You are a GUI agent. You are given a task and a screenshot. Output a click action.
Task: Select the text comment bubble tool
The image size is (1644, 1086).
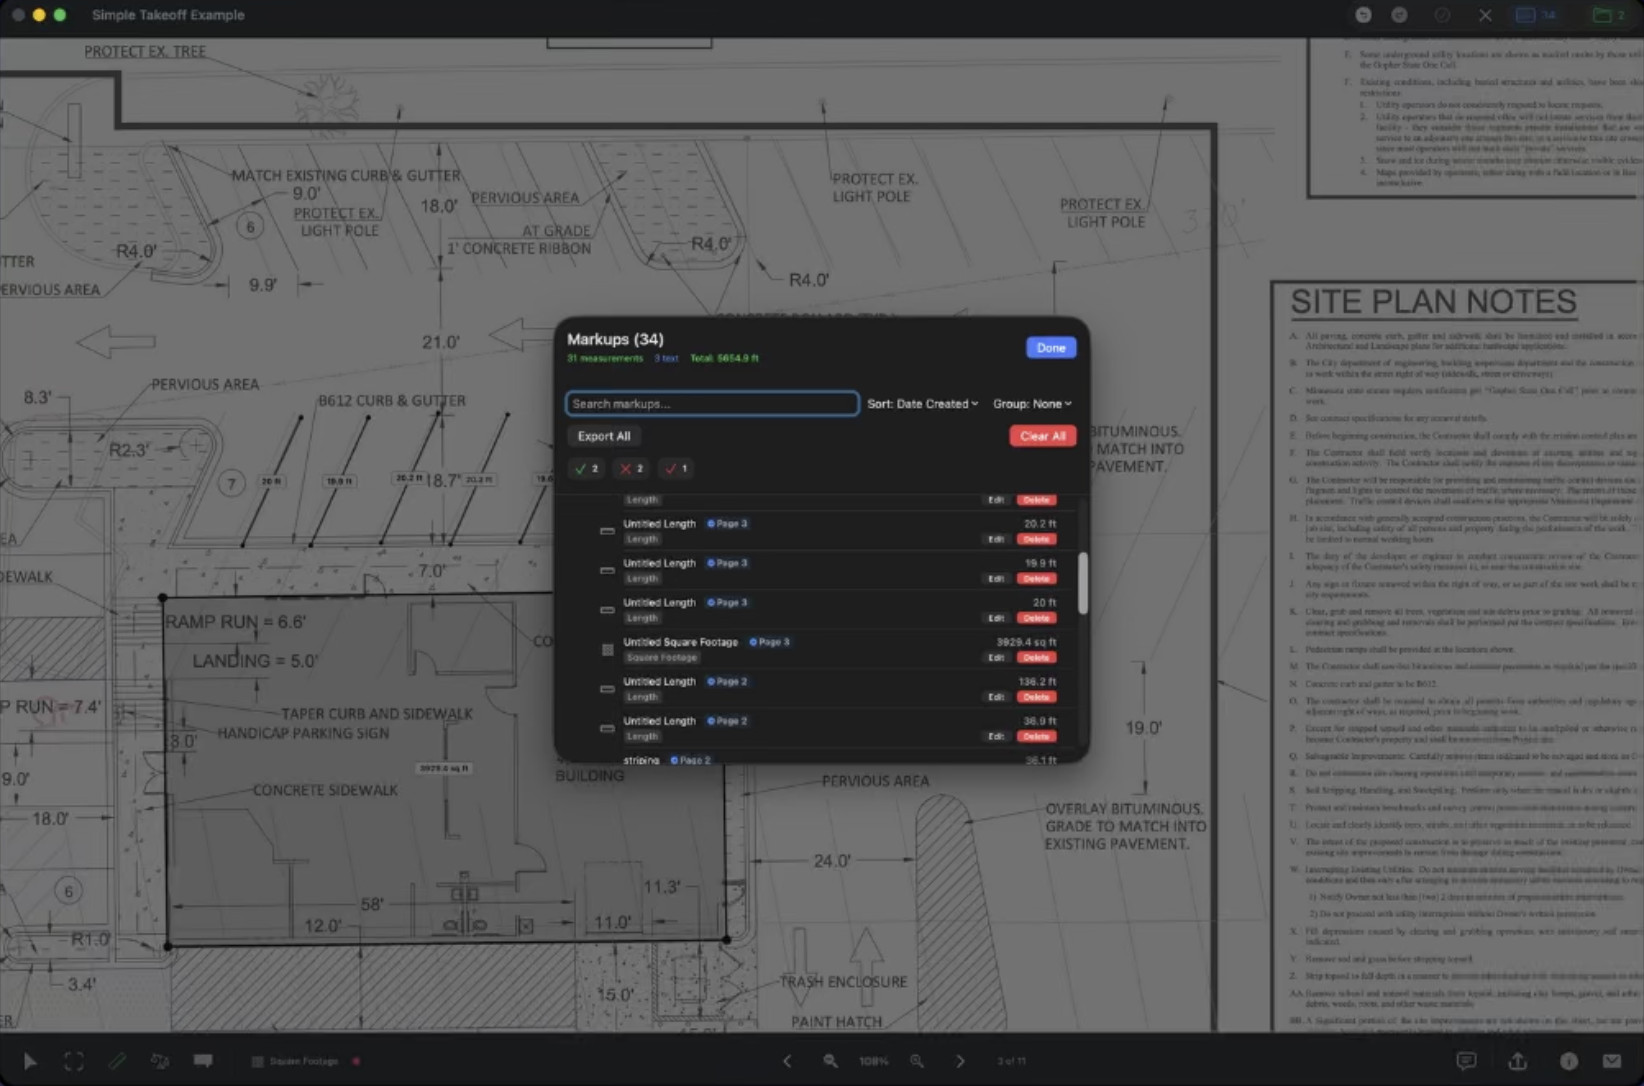coord(203,1061)
